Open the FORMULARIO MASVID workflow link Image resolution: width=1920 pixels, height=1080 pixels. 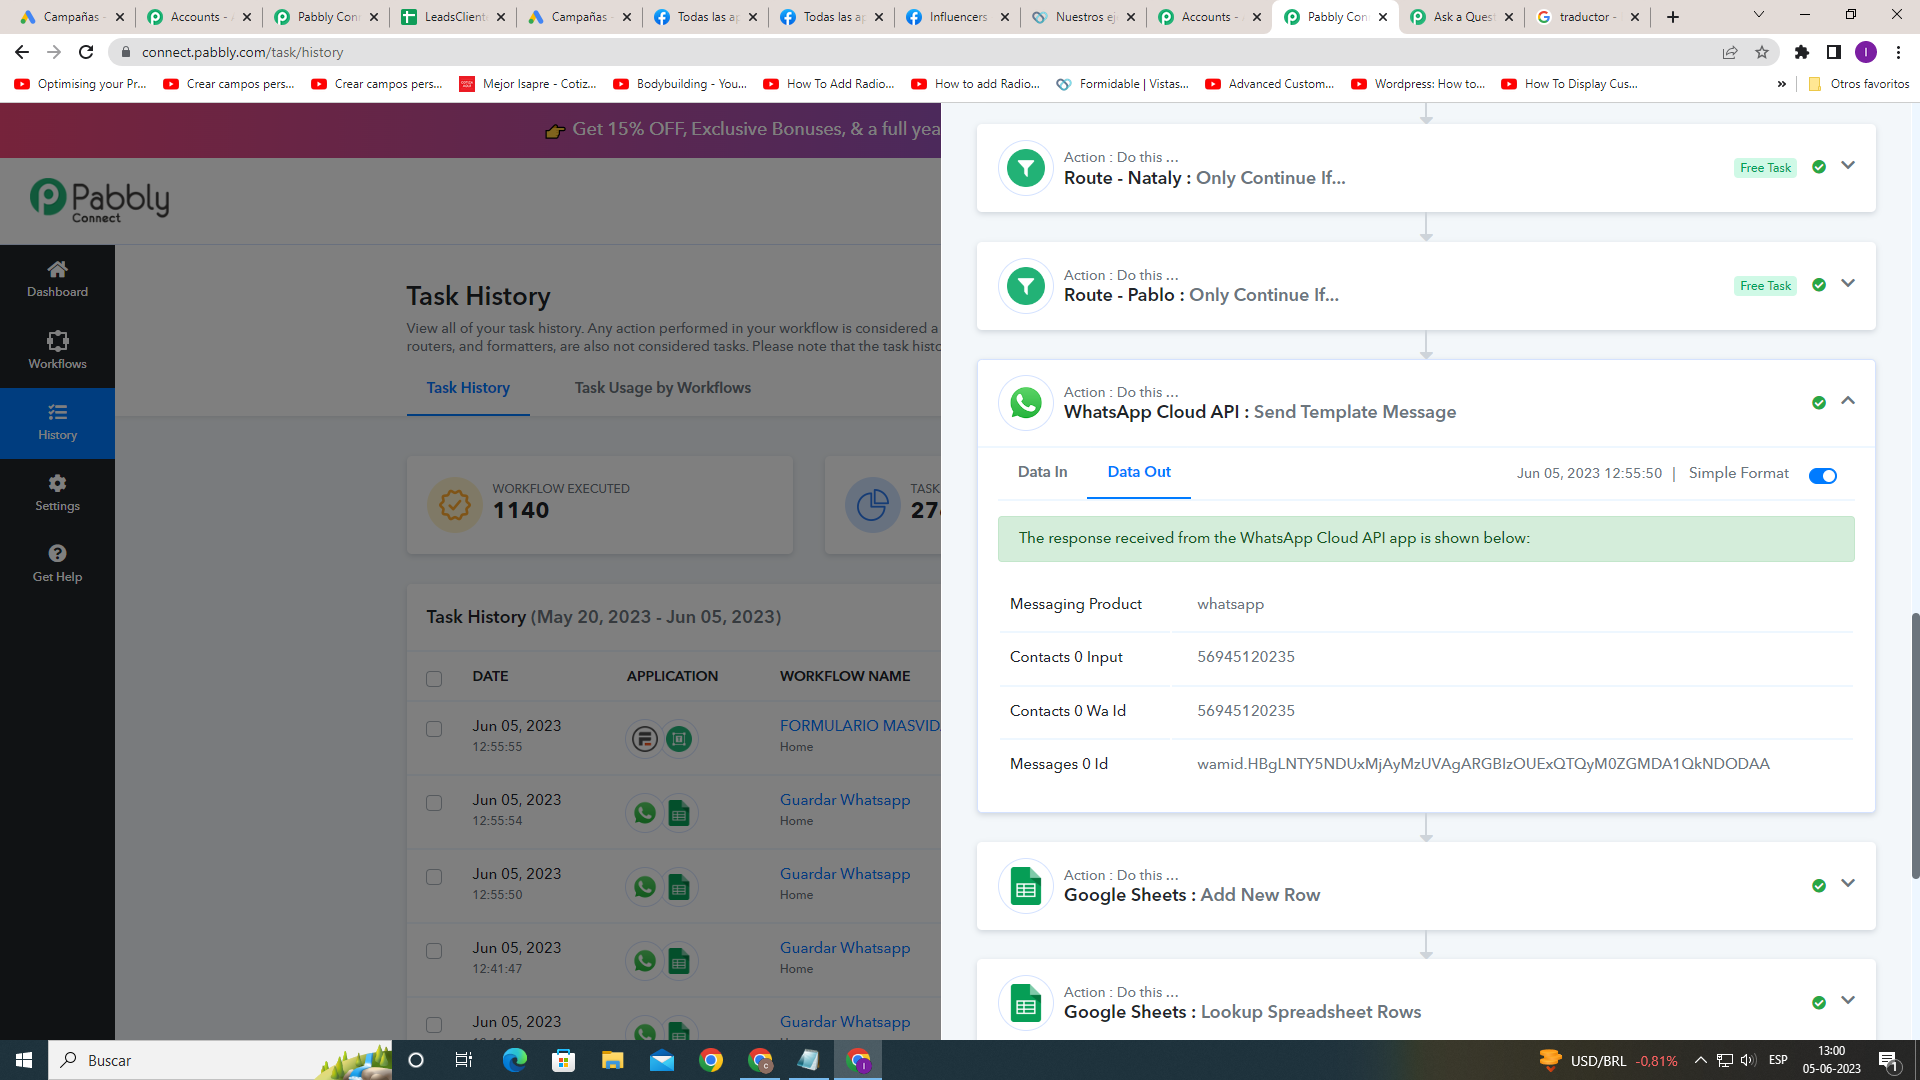point(860,726)
